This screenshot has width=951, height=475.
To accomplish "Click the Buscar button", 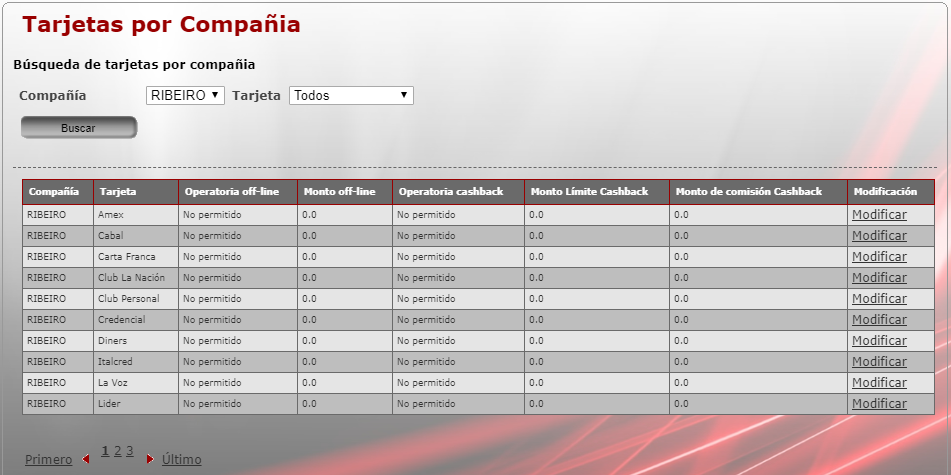I will [79, 127].
